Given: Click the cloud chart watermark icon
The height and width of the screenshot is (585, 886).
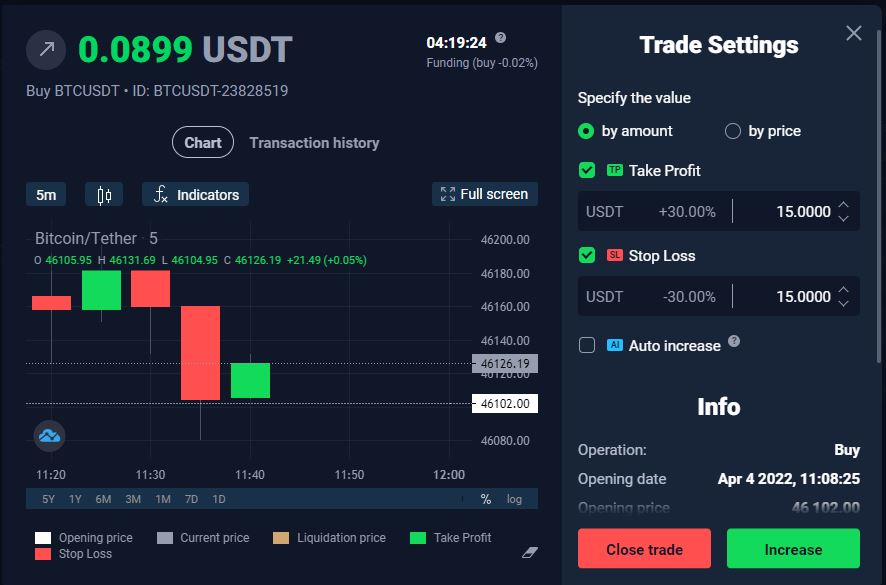Looking at the screenshot, I should 49,435.
